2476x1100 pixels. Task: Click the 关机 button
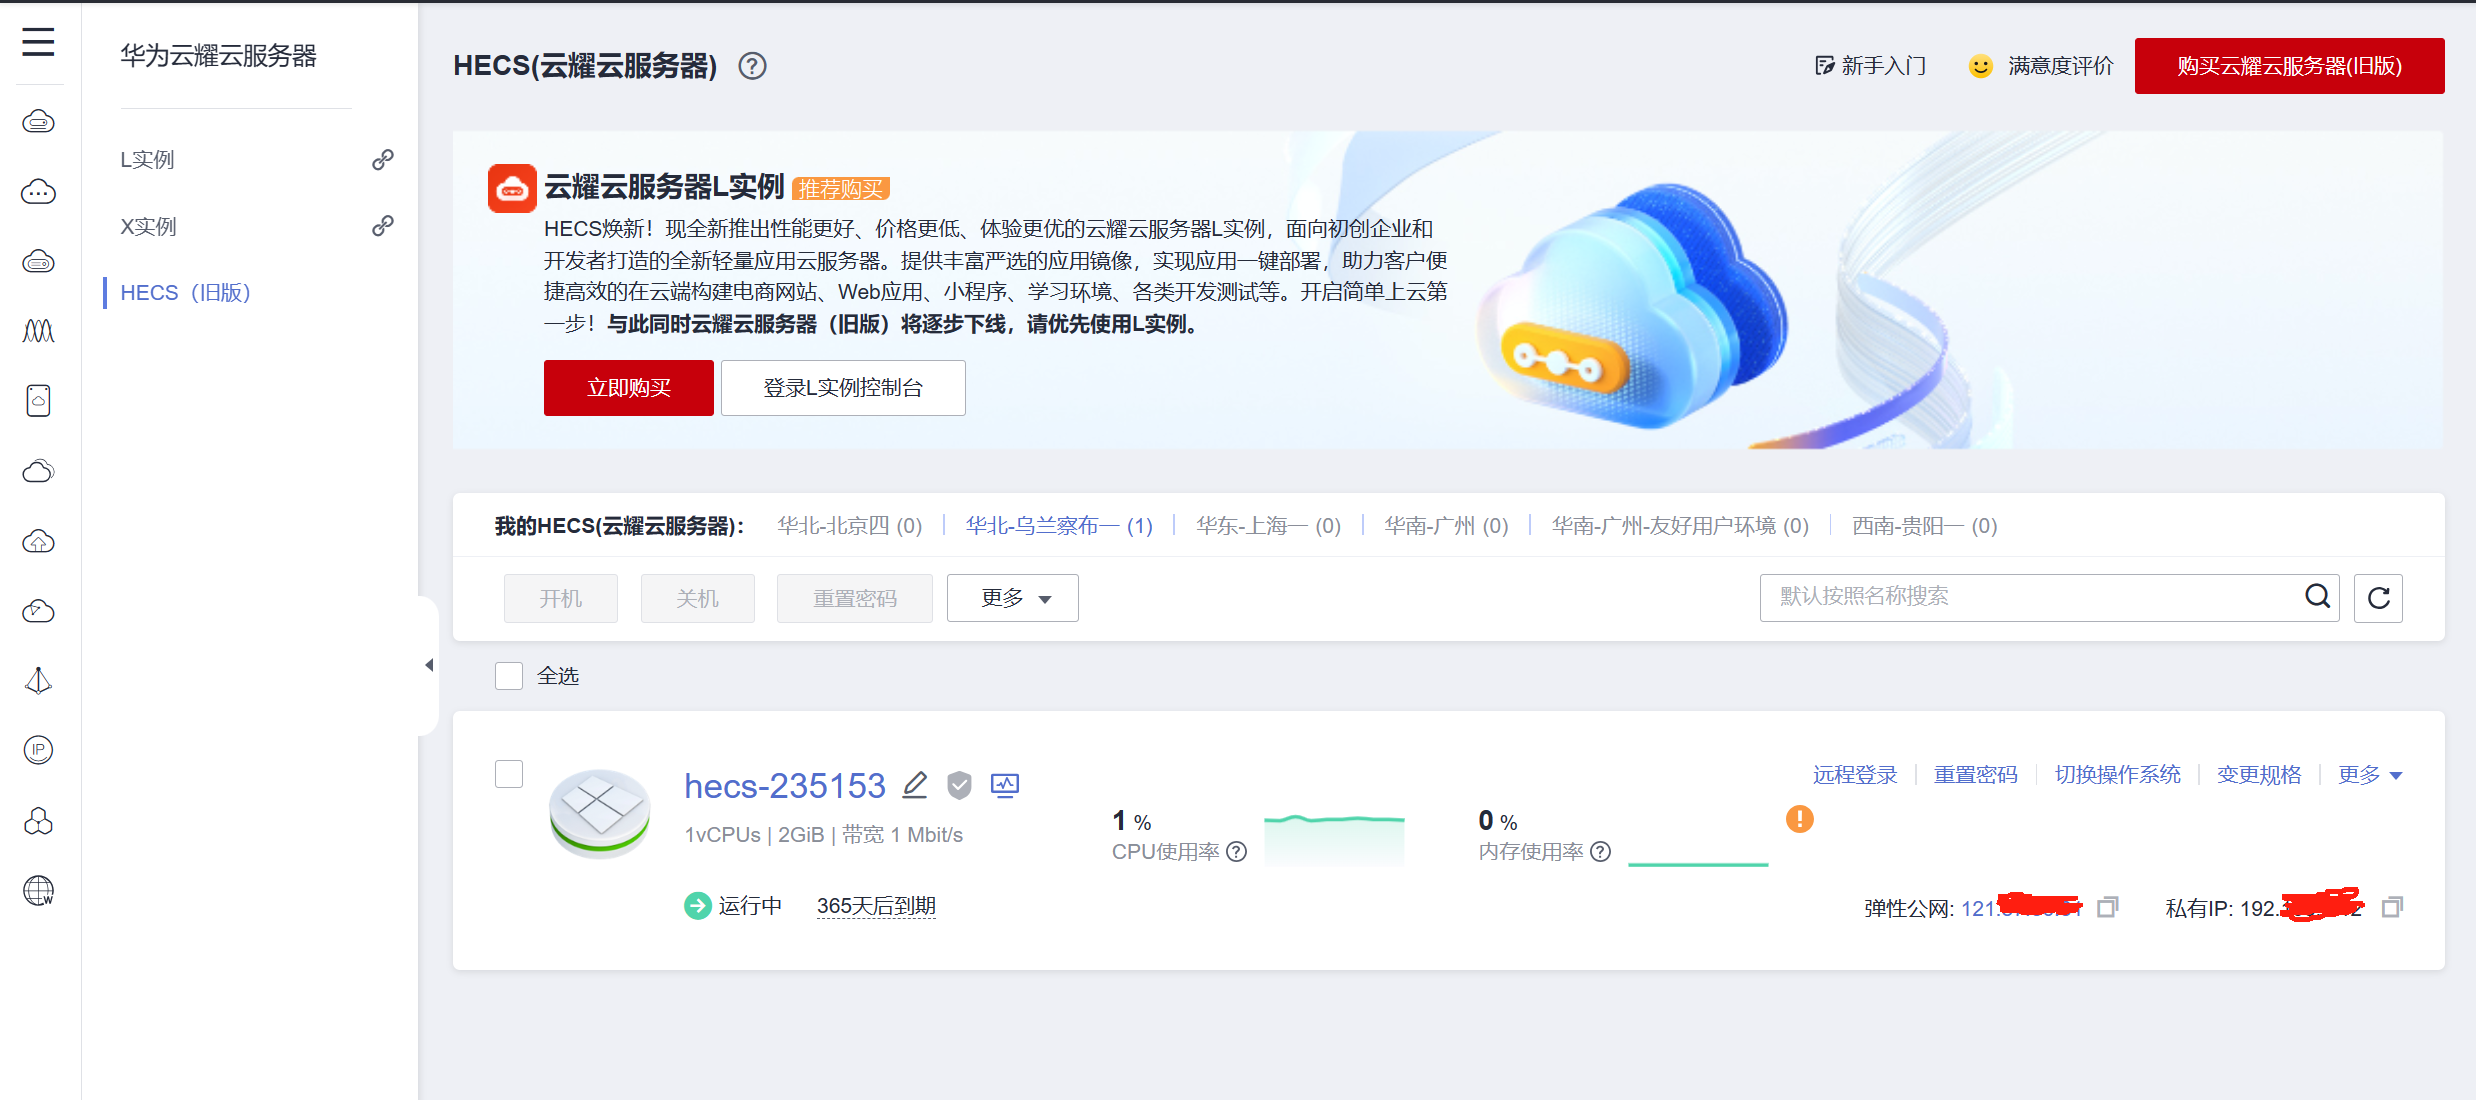tap(697, 598)
